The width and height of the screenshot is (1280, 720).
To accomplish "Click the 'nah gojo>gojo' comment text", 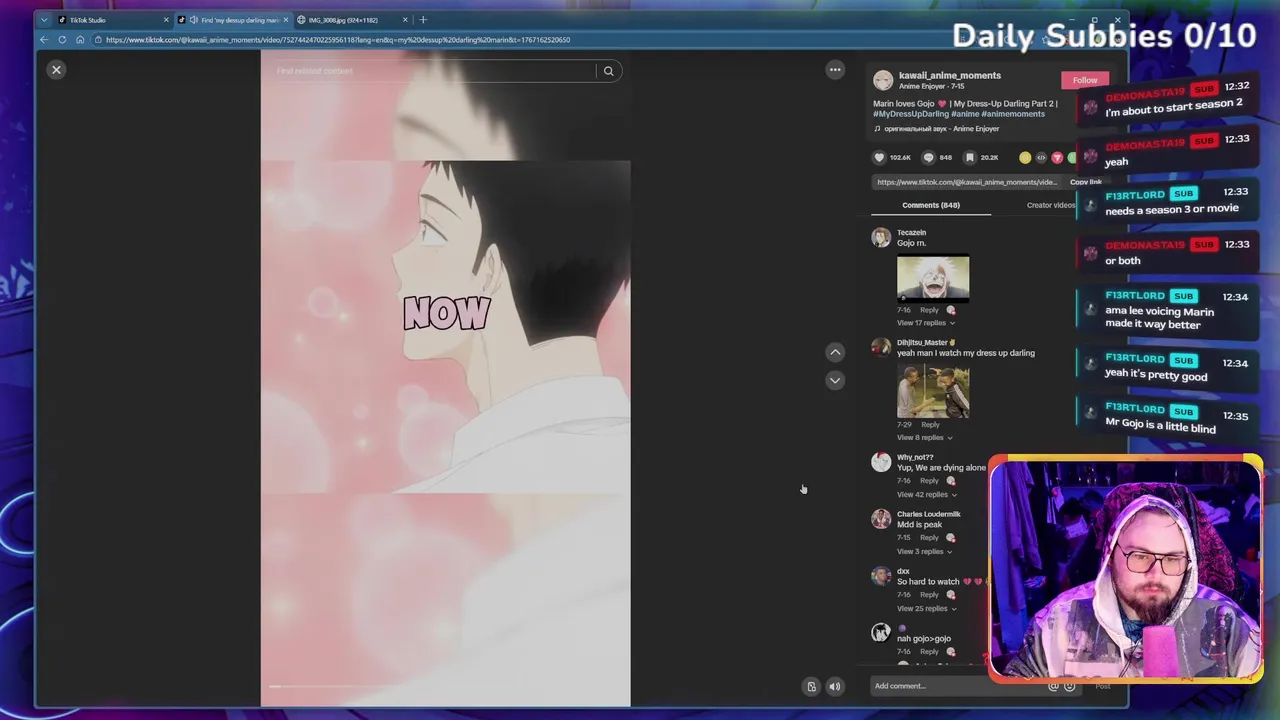I will point(924,638).
